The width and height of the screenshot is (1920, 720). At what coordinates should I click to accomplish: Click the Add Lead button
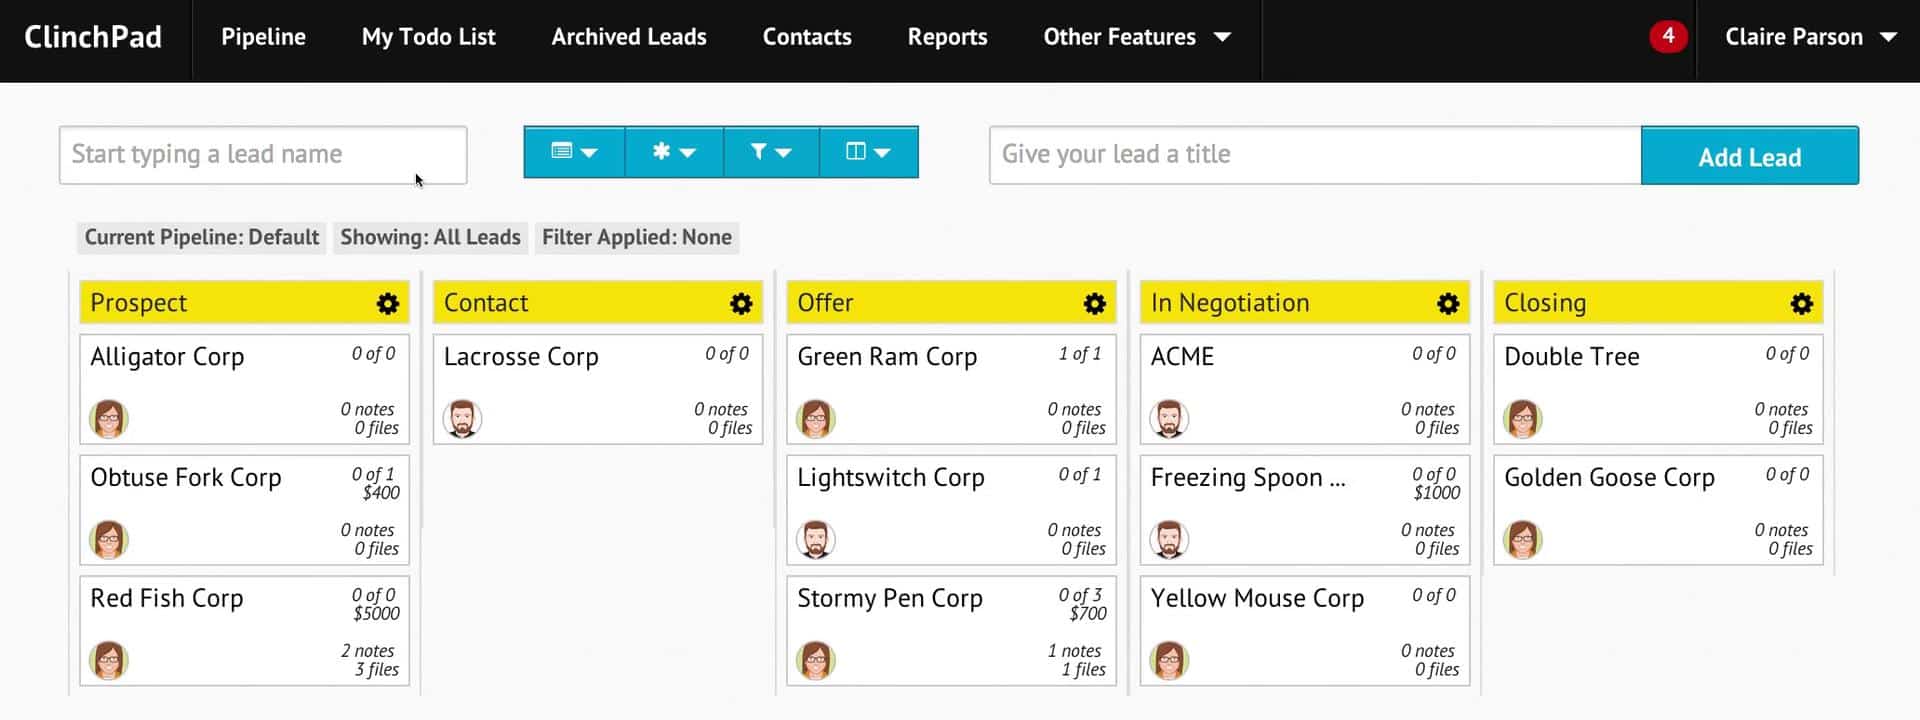[1750, 156]
